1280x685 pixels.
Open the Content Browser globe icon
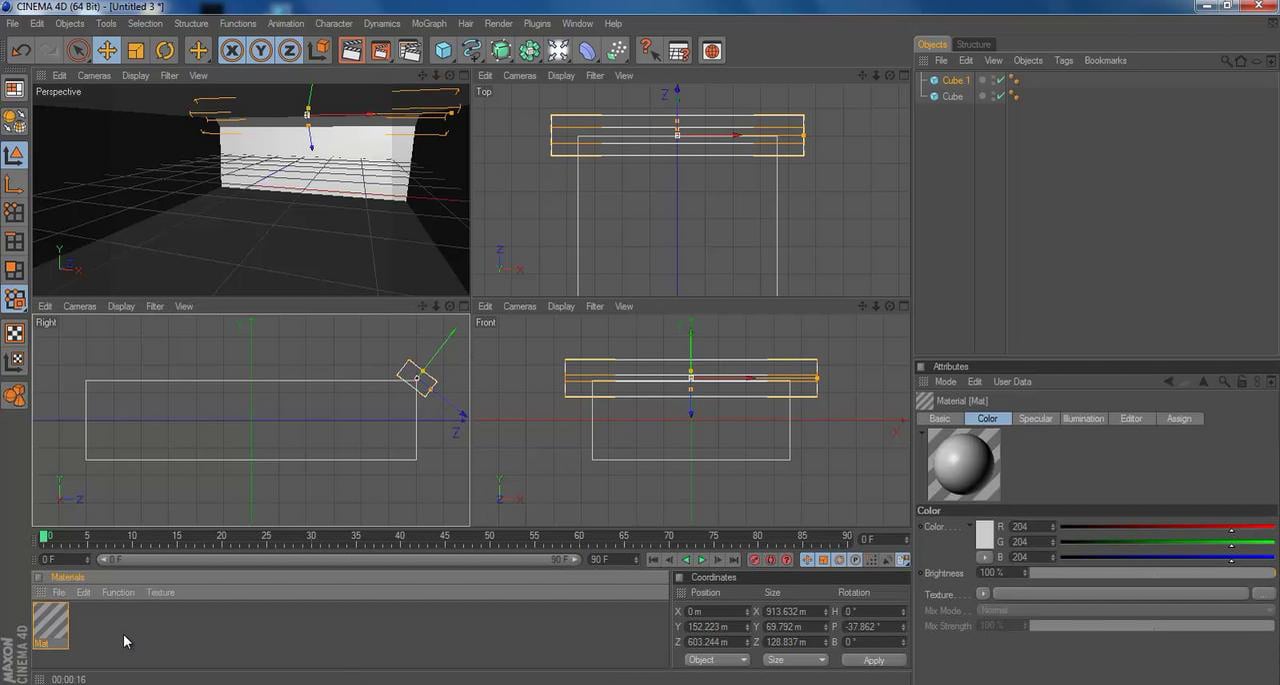pyautogui.click(x=712, y=50)
